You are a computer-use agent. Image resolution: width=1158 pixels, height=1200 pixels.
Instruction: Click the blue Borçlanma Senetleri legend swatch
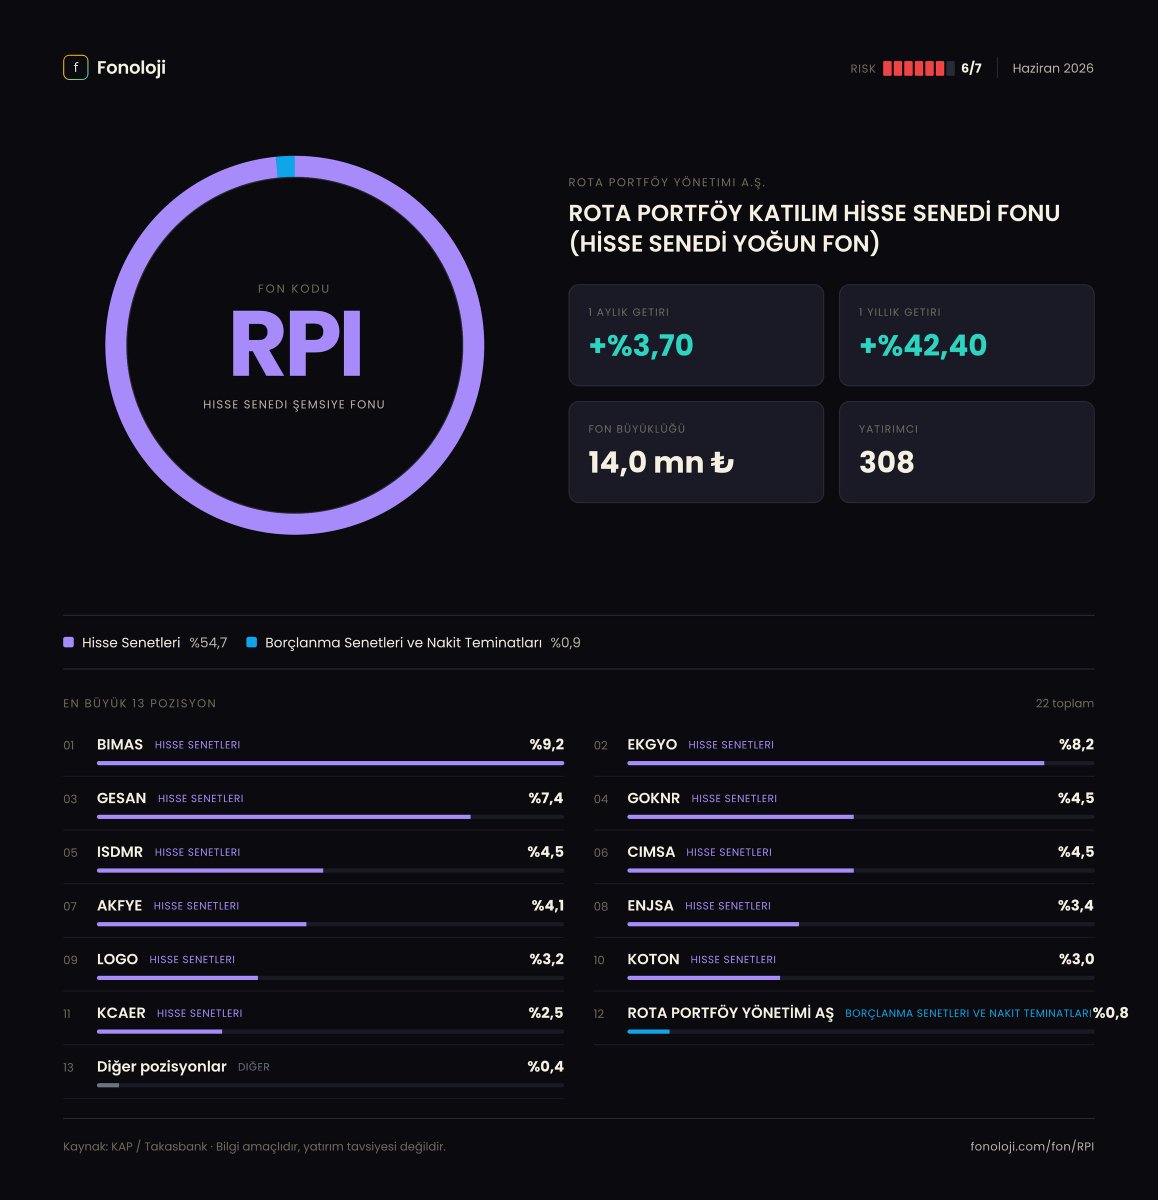252,642
